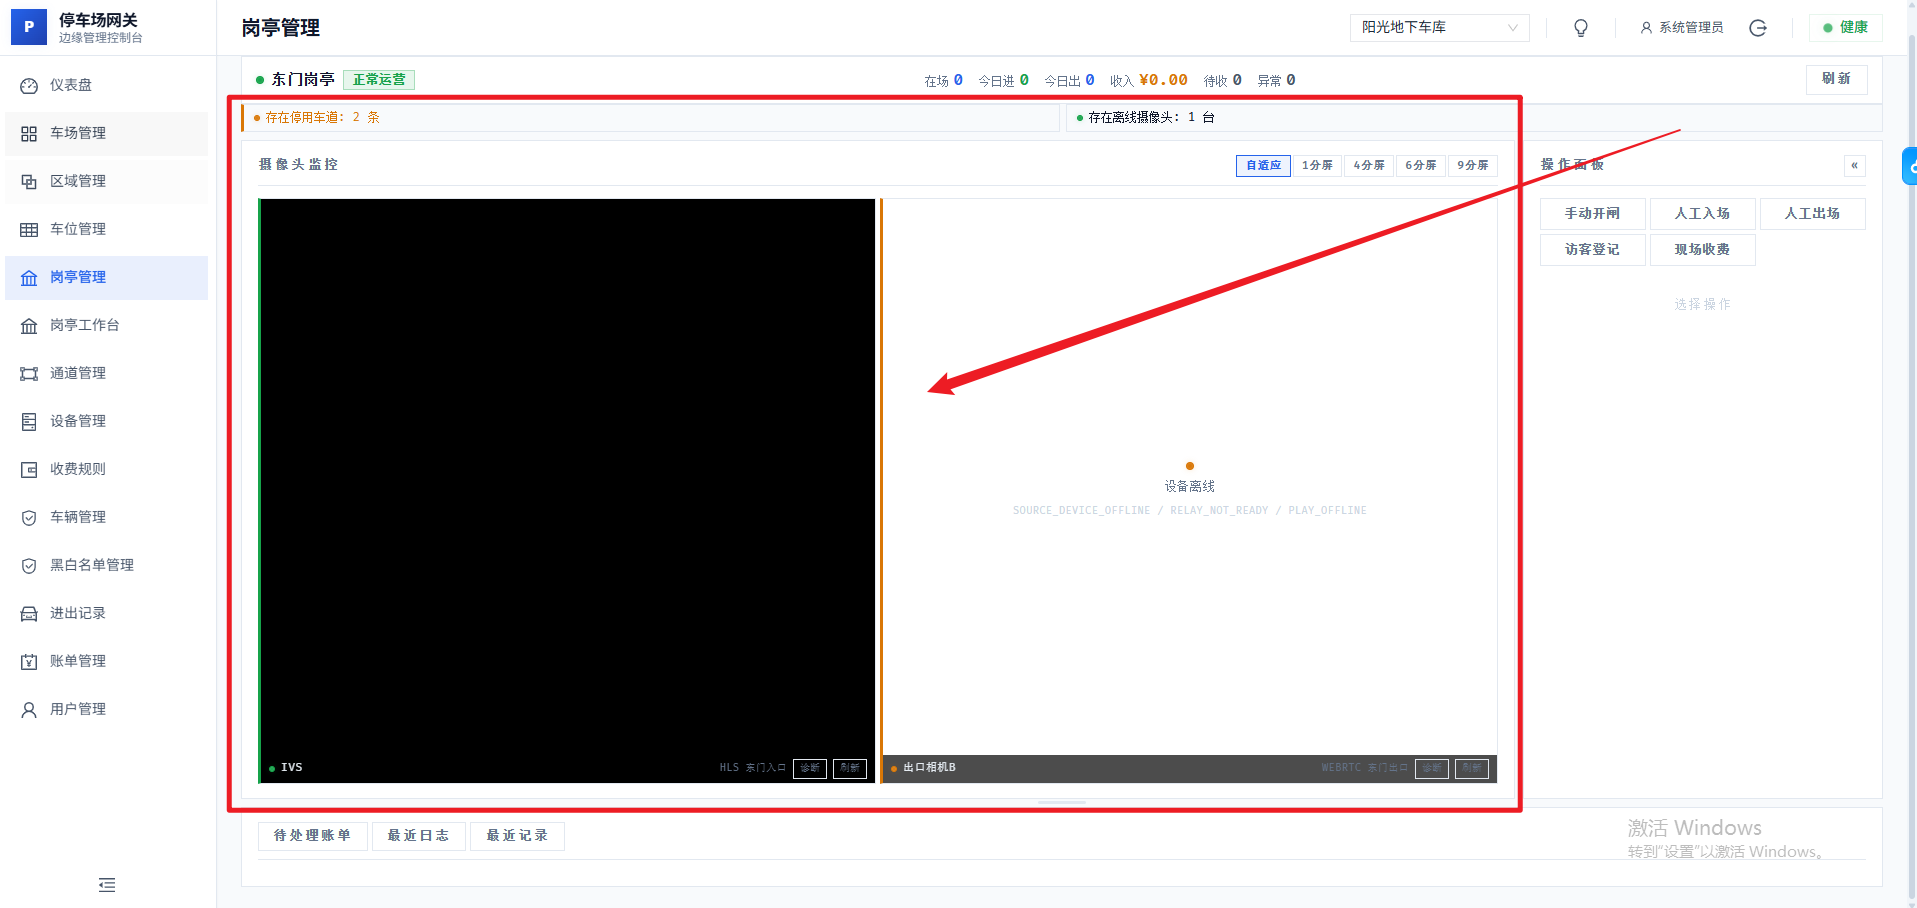Select 设备管理 device management in sidebar
This screenshot has width=1917, height=908.
(x=77, y=420)
